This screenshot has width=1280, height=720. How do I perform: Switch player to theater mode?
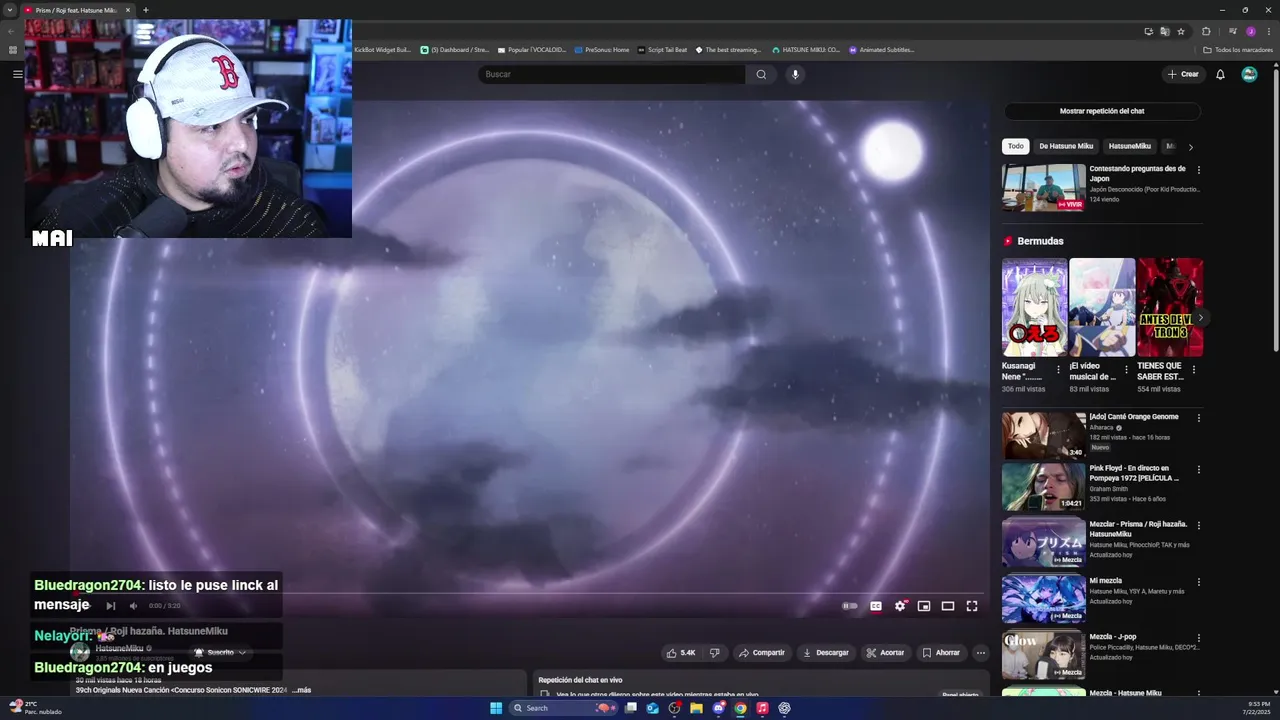point(948,606)
